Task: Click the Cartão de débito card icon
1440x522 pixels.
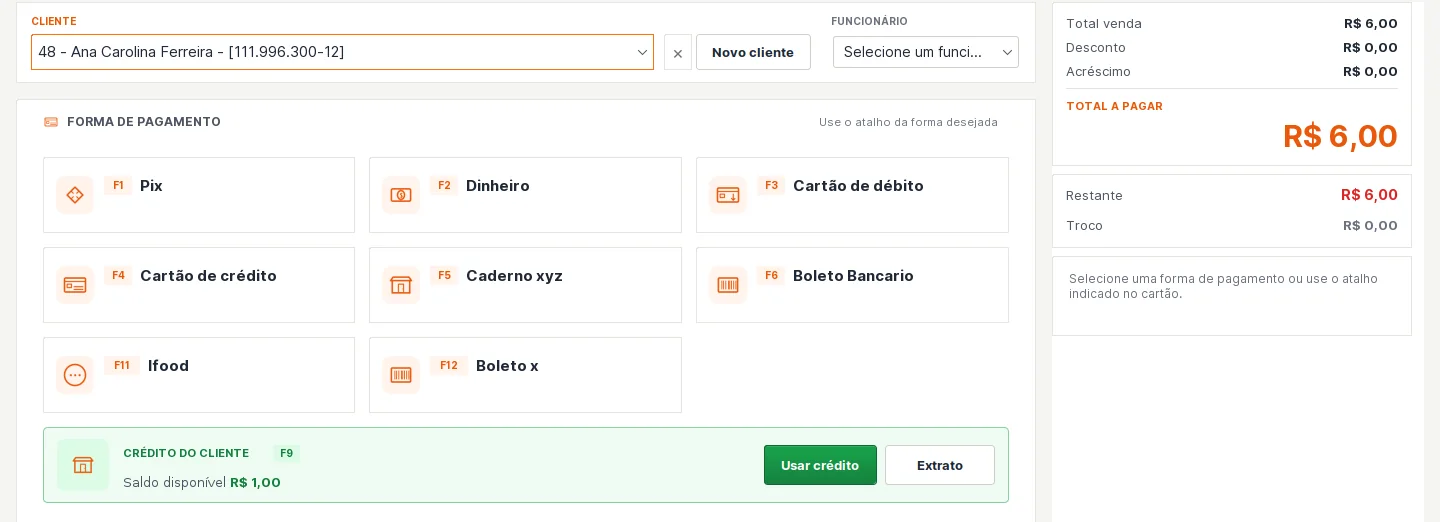Action: [x=728, y=195]
